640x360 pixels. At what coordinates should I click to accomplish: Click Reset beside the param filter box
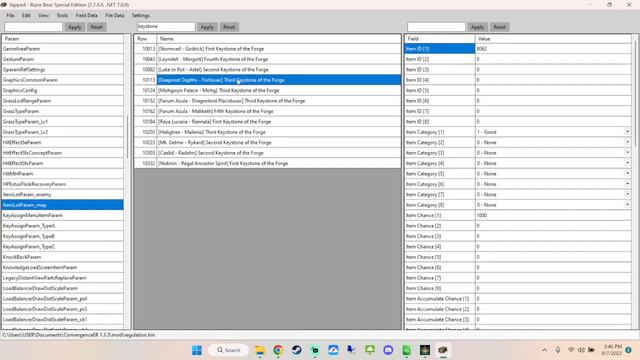click(96, 27)
